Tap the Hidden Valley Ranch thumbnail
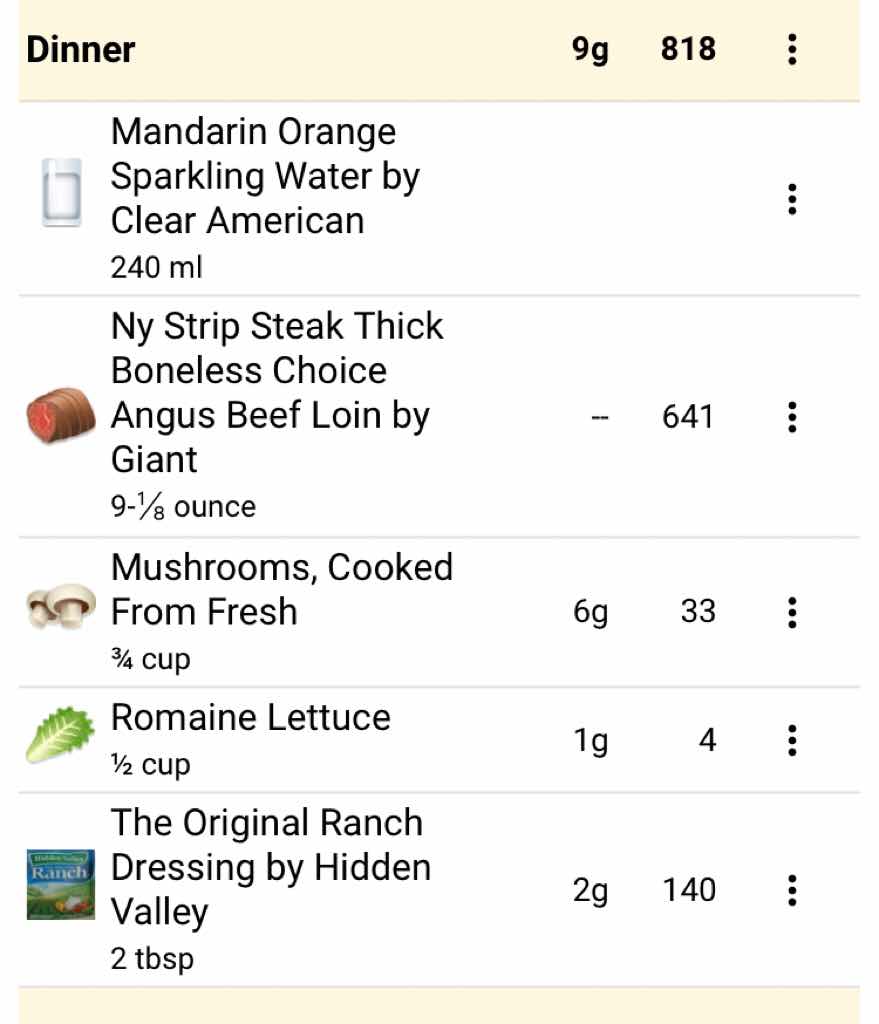879x1024 pixels. (x=61, y=884)
